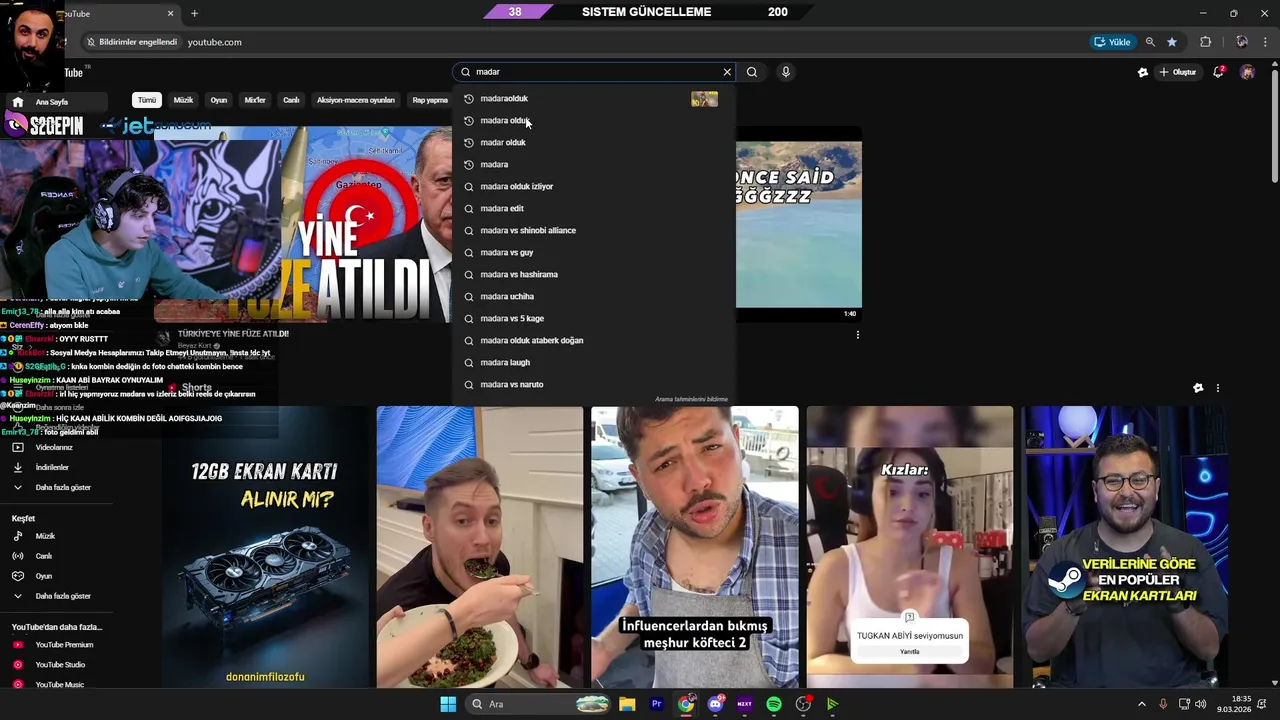Image resolution: width=1280 pixels, height=720 pixels.
Task: Select suggestion "madara vs shinobi alliance"
Action: (594, 230)
